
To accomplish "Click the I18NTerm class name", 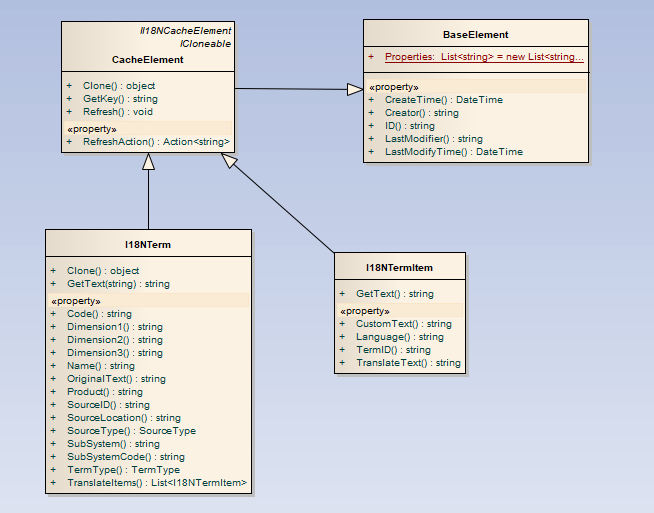I will point(148,243).
